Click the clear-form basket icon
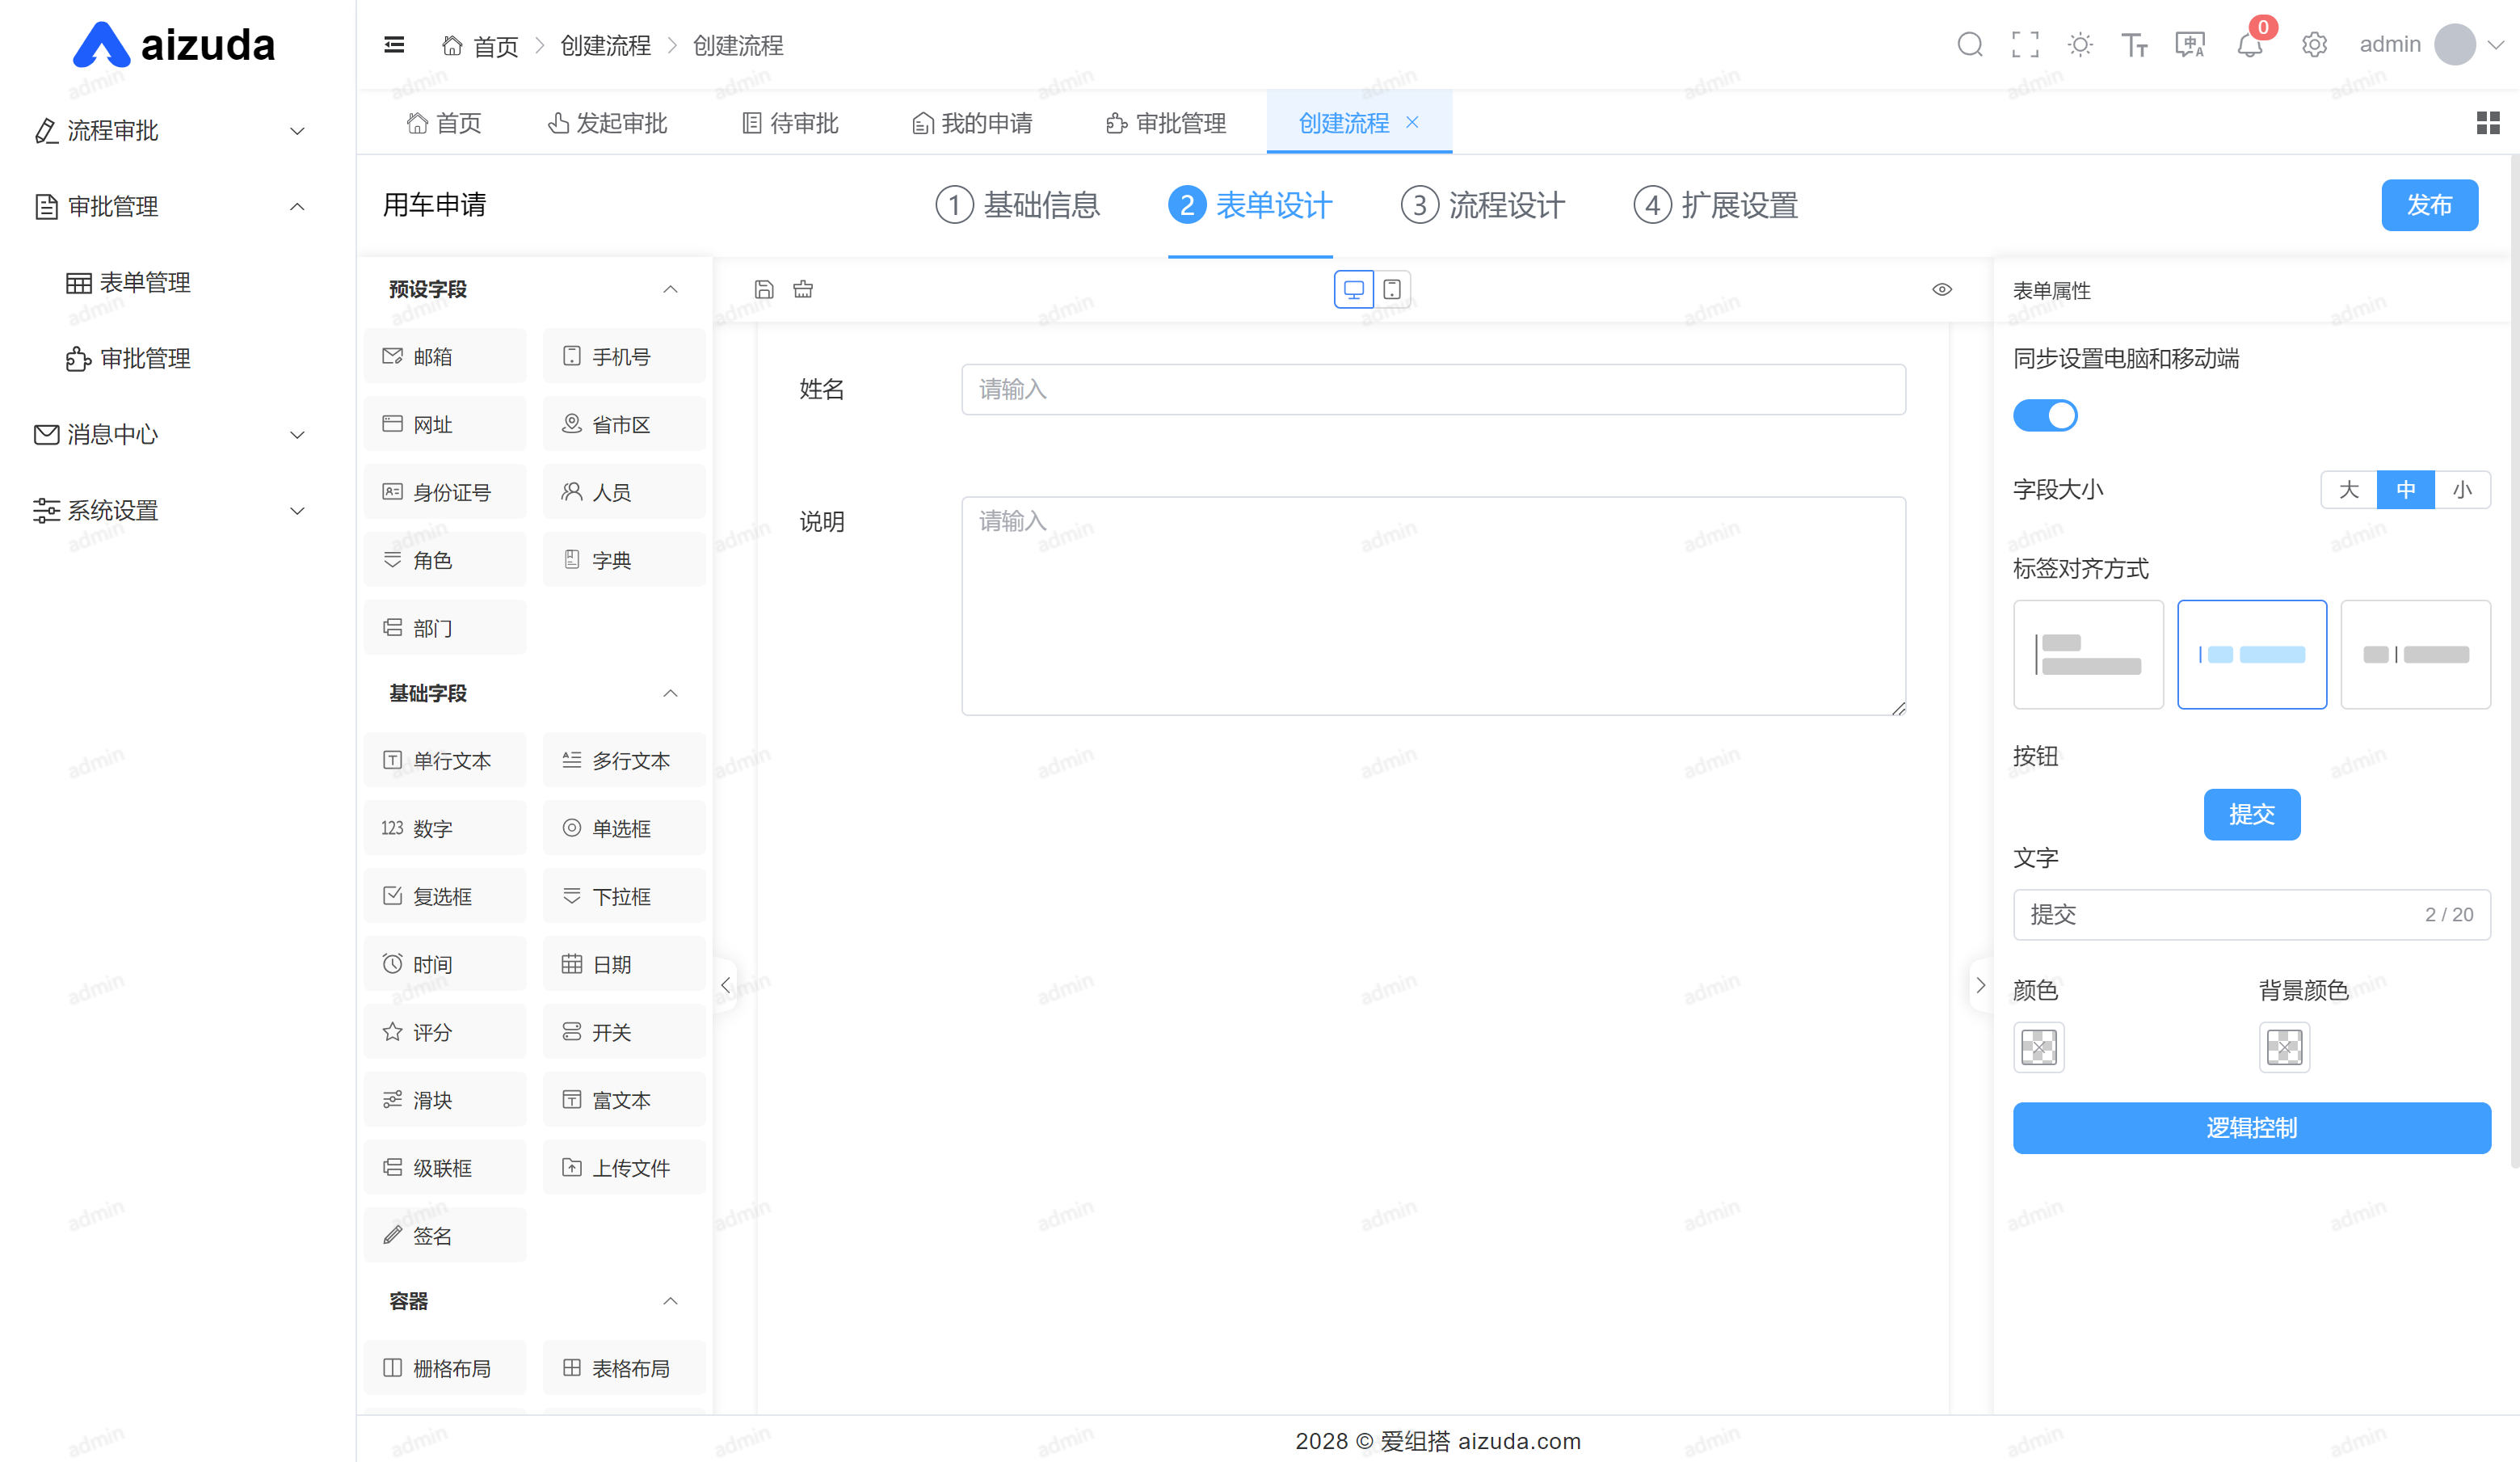The height and width of the screenshot is (1462, 2520). (803, 290)
